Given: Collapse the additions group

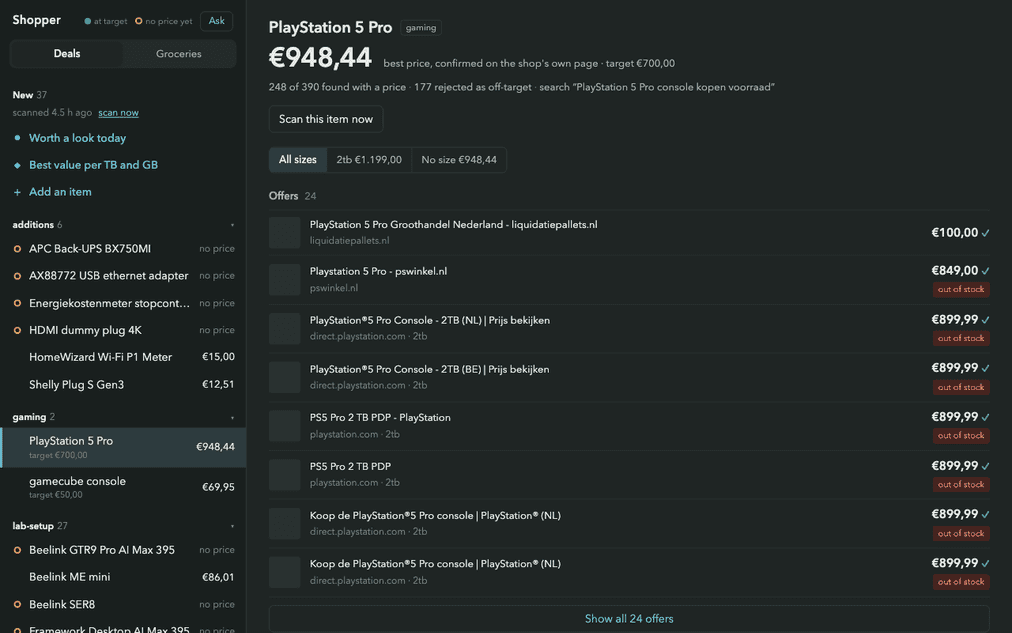Looking at the screenshot, I should [x=232, y=225].
